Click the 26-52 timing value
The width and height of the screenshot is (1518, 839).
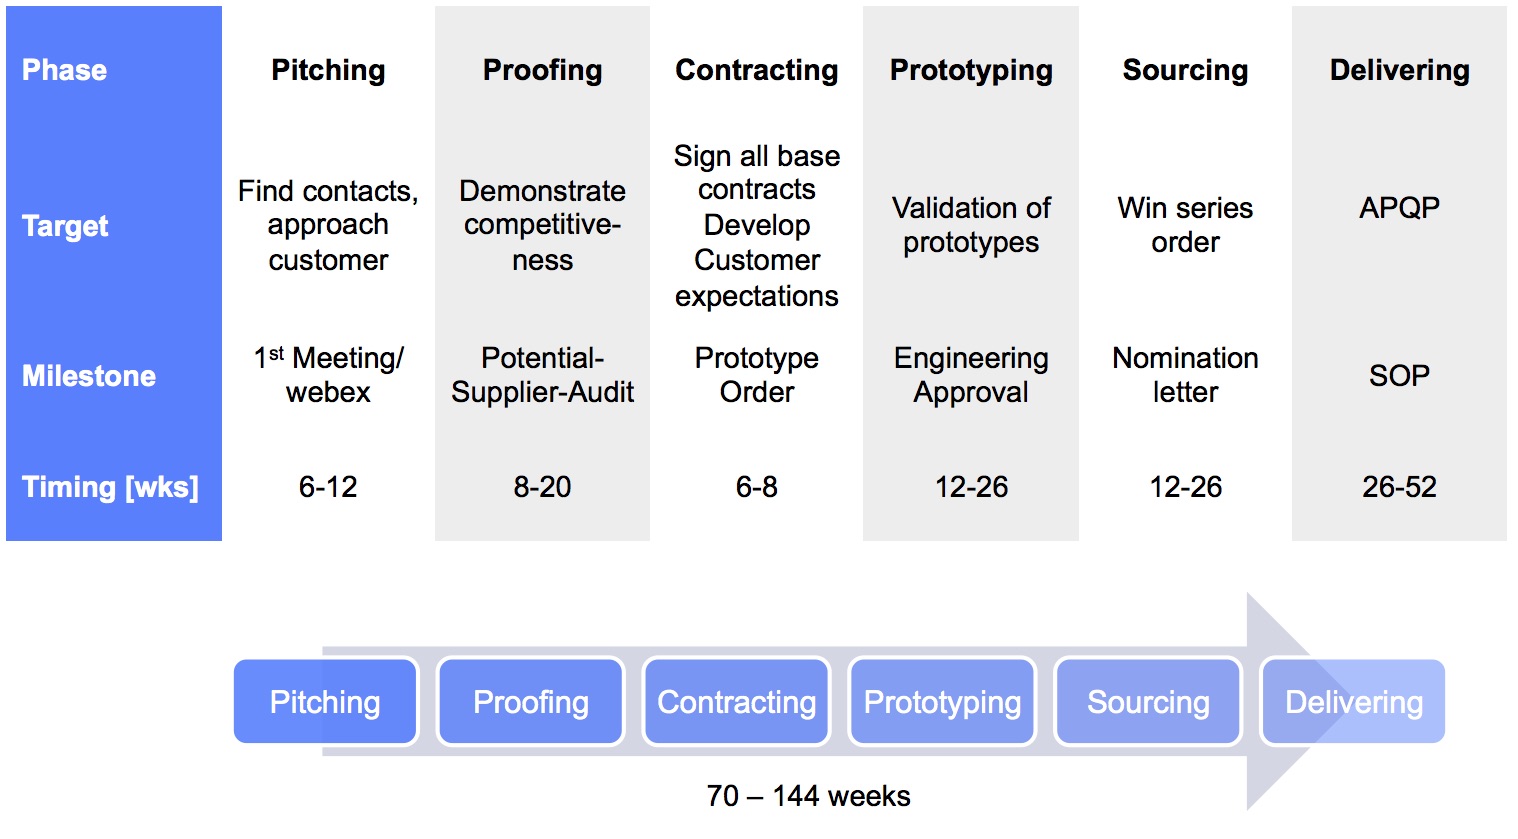1399,487
